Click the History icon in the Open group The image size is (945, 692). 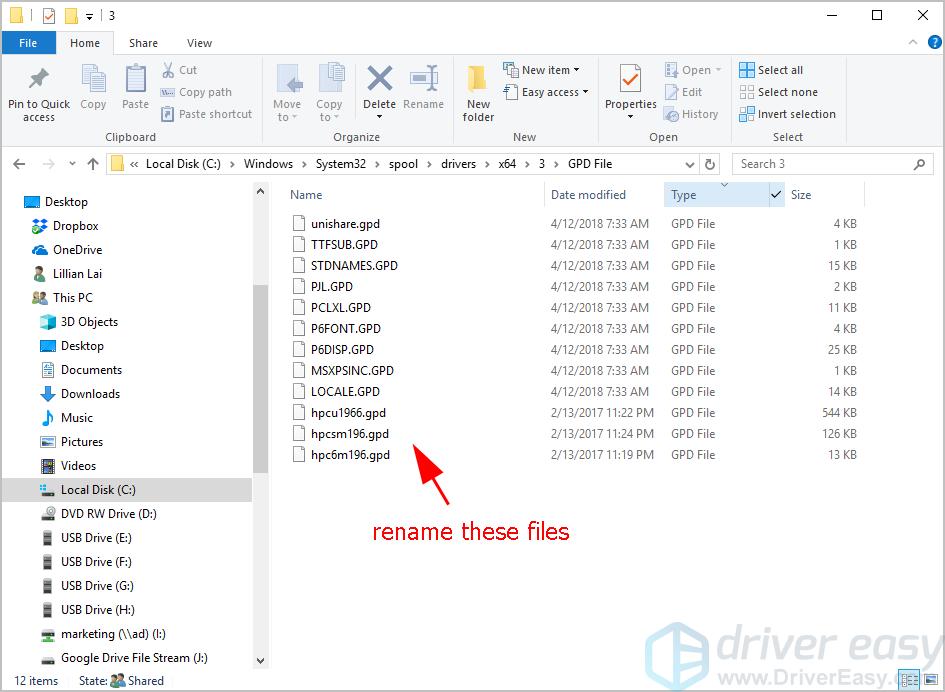click(x=693, y=113)
